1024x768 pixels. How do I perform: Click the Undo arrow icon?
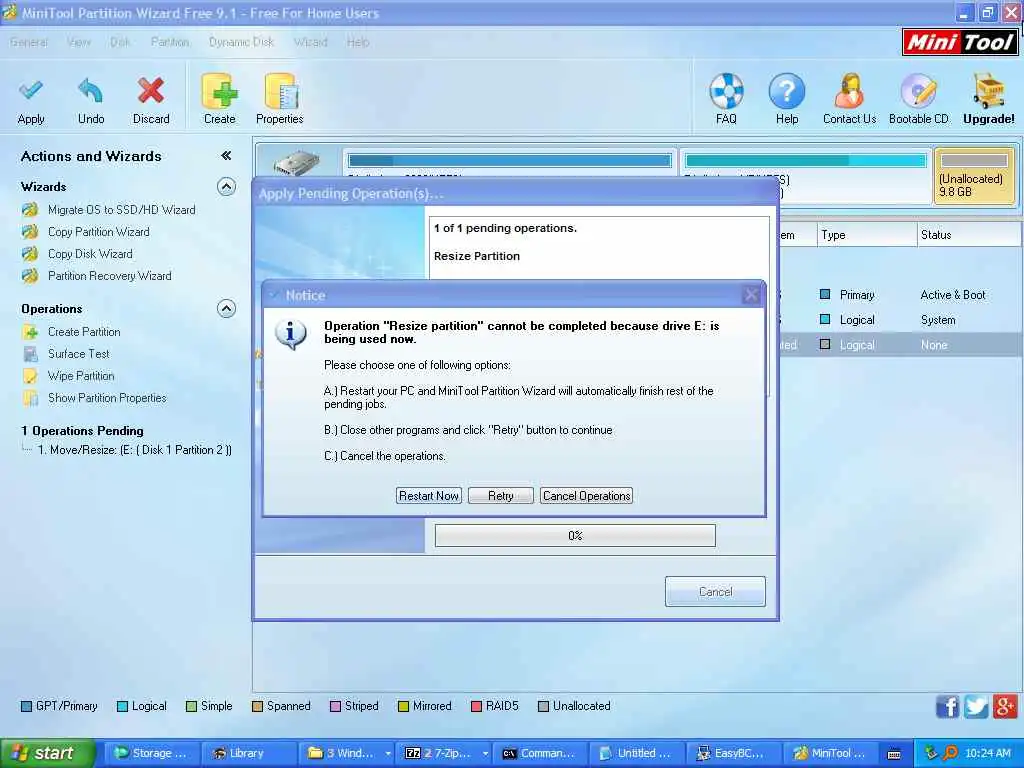pos(90,92)
